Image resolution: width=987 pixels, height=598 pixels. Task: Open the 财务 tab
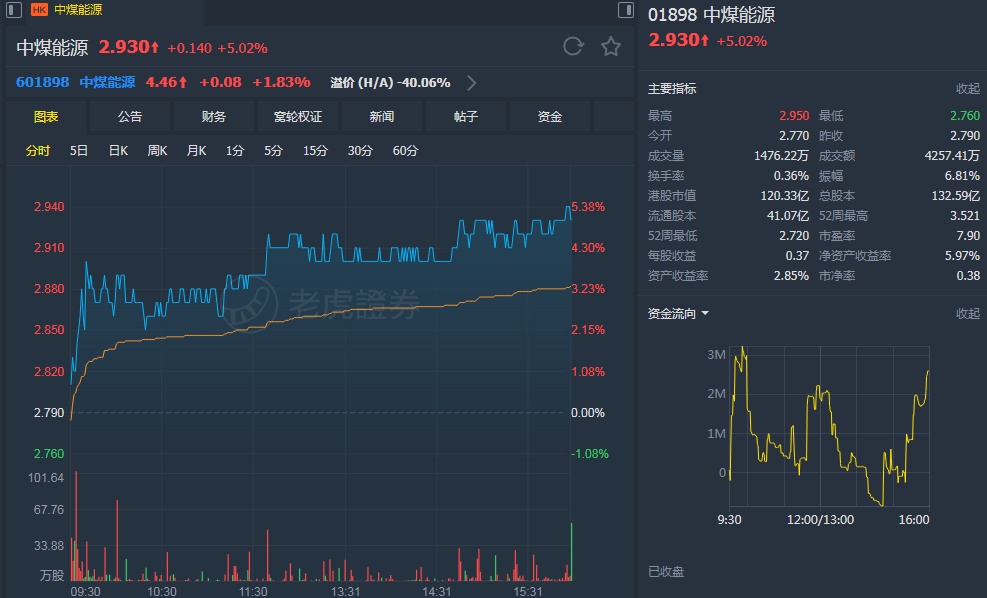click(x=214, y=116)
